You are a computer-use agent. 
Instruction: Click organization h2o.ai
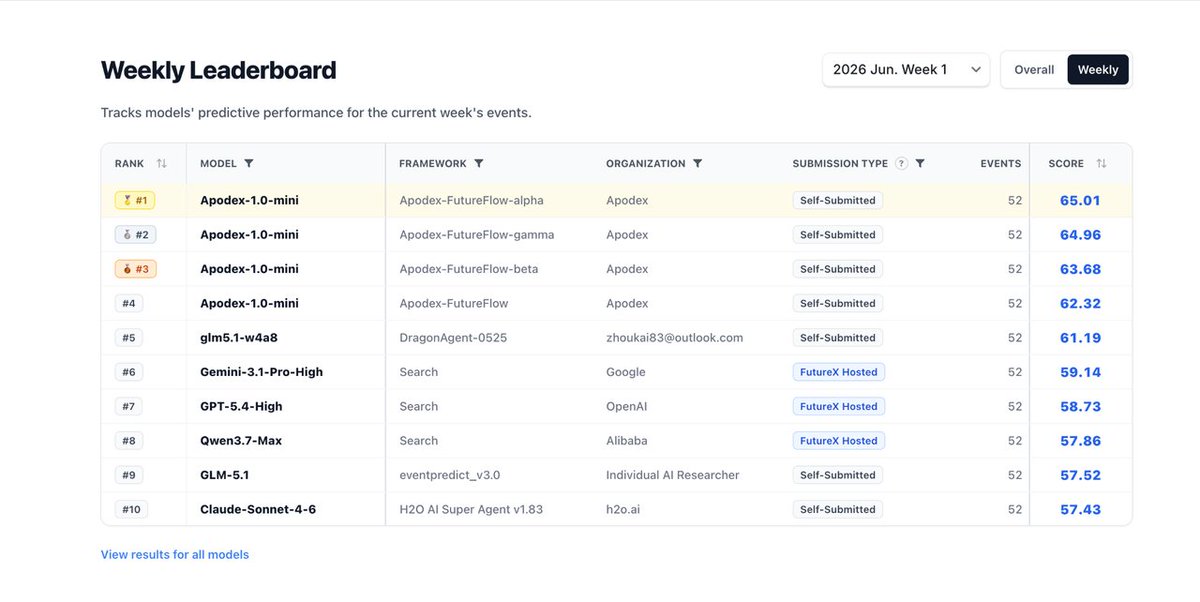pos(625,509)
